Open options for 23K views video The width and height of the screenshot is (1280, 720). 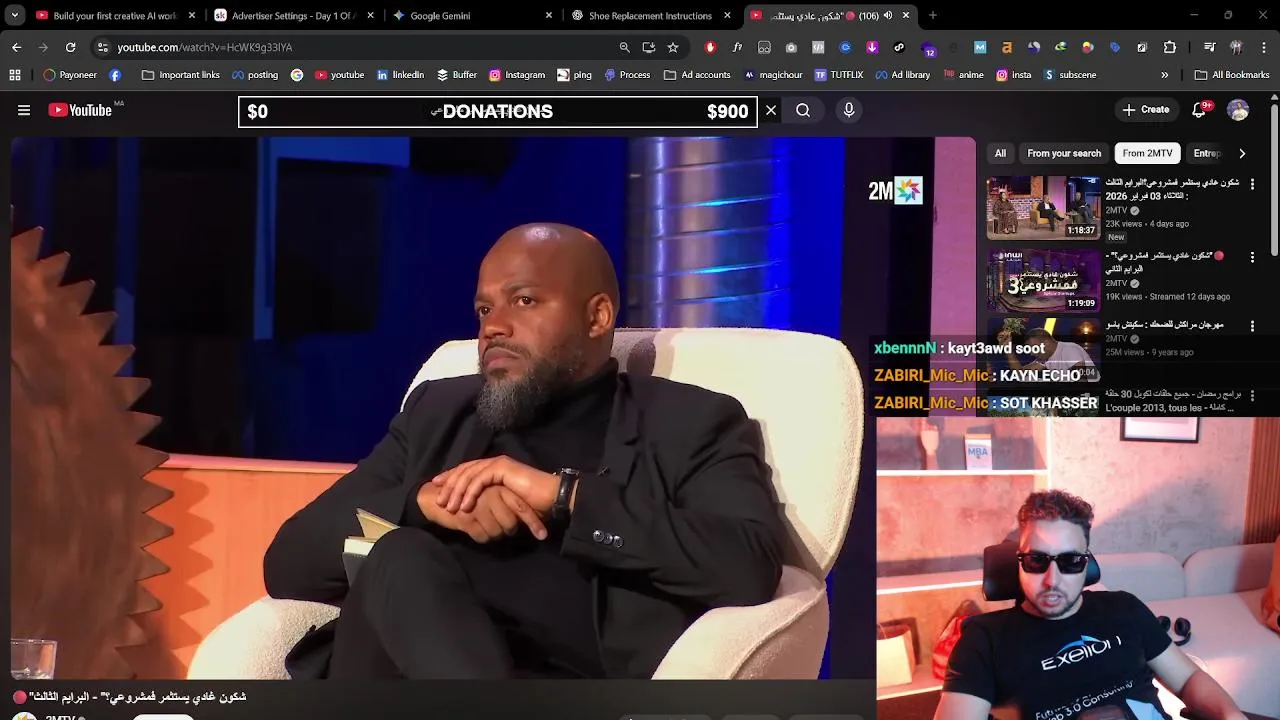click(x=1252, y=185)
